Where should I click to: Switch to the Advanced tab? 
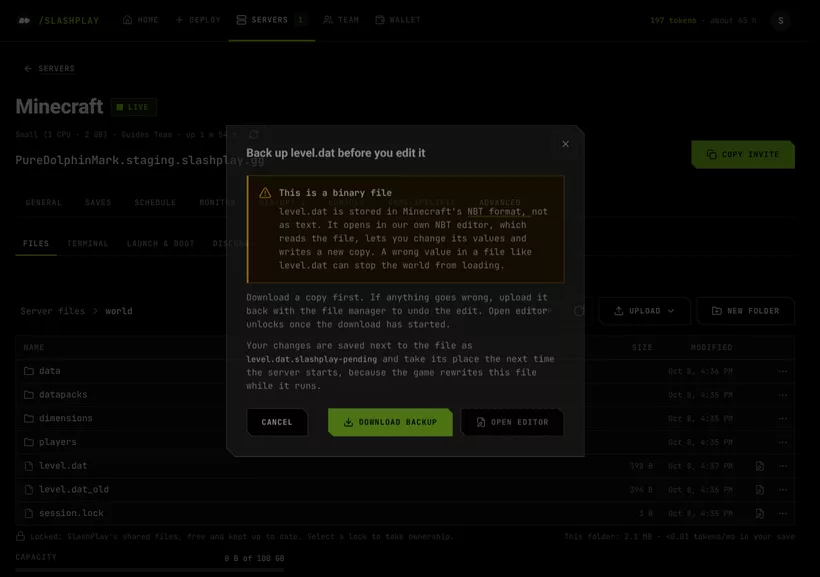499,202
